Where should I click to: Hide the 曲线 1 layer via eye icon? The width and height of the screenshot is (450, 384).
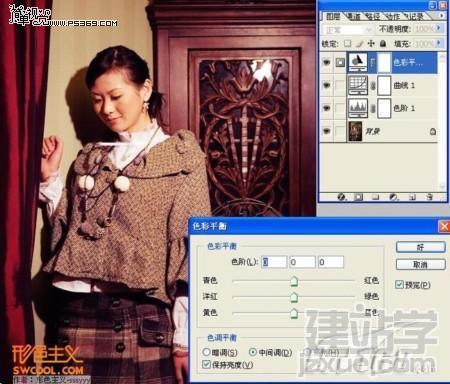coord(327,85)
